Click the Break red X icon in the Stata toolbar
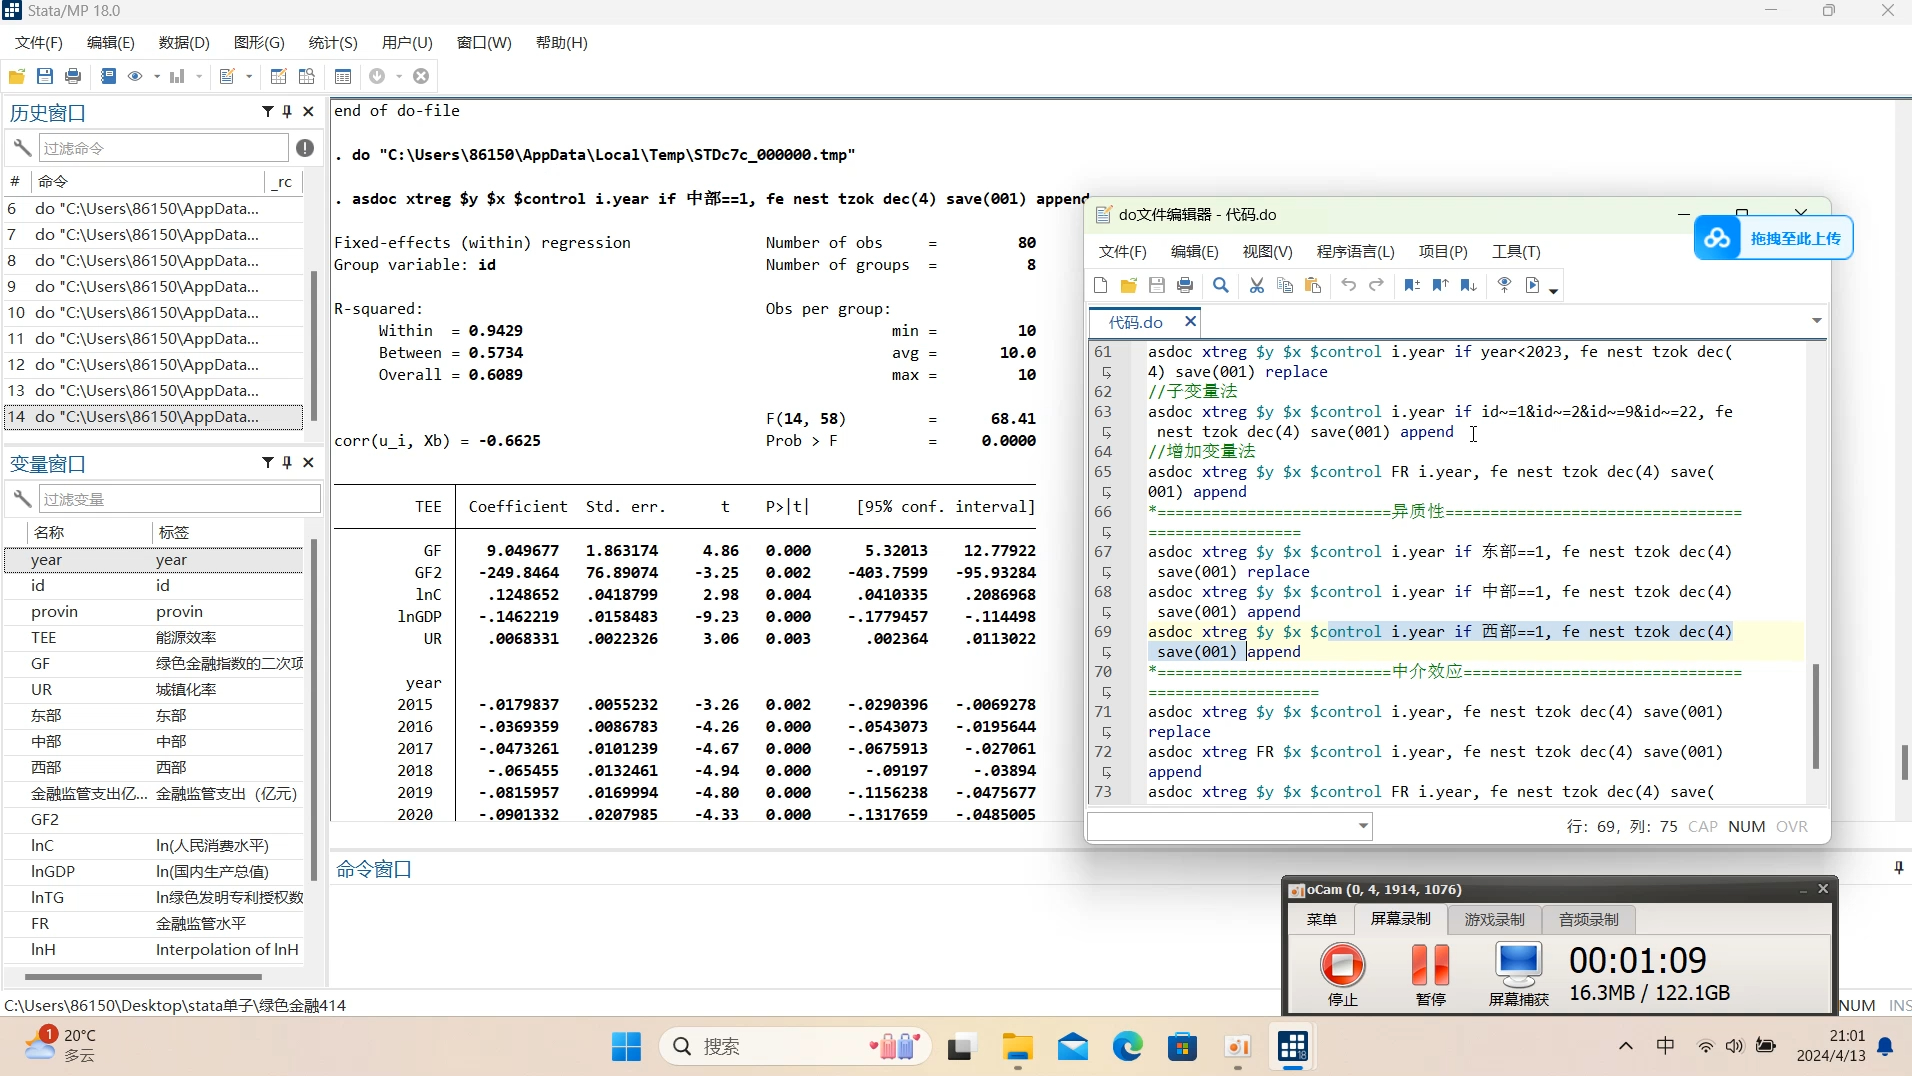Image resolution: width=1912 pixels, height=1076 pixels. point(421,76)
